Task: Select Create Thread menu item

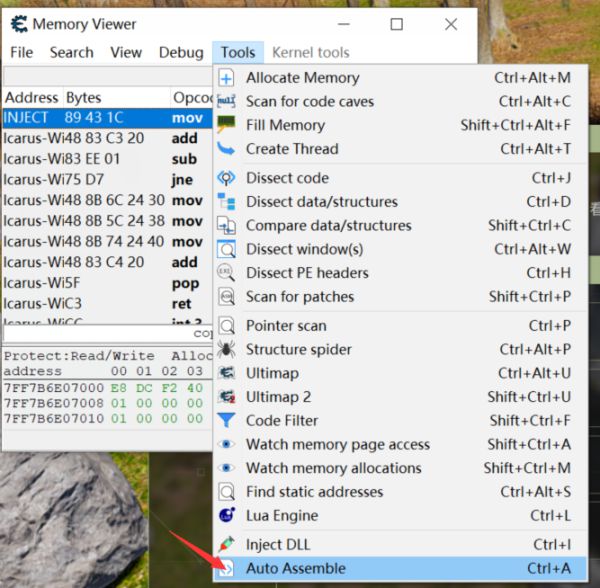Action: point(292,149)
